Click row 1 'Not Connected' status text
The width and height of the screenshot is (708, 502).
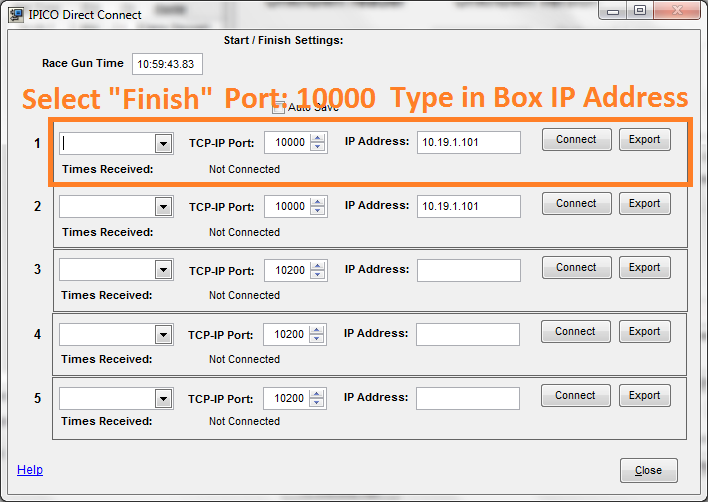[244, 169]
